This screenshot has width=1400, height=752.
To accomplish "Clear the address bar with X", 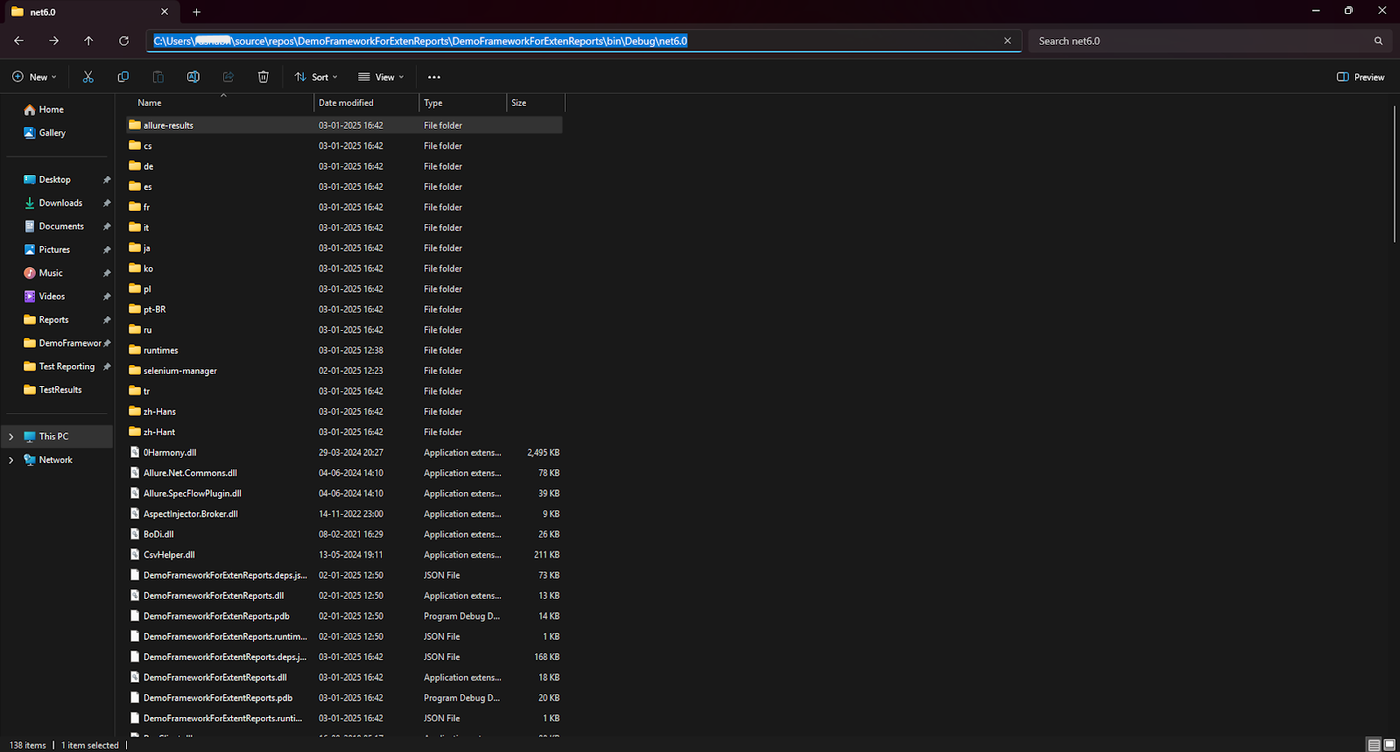I will (1008, 41).
